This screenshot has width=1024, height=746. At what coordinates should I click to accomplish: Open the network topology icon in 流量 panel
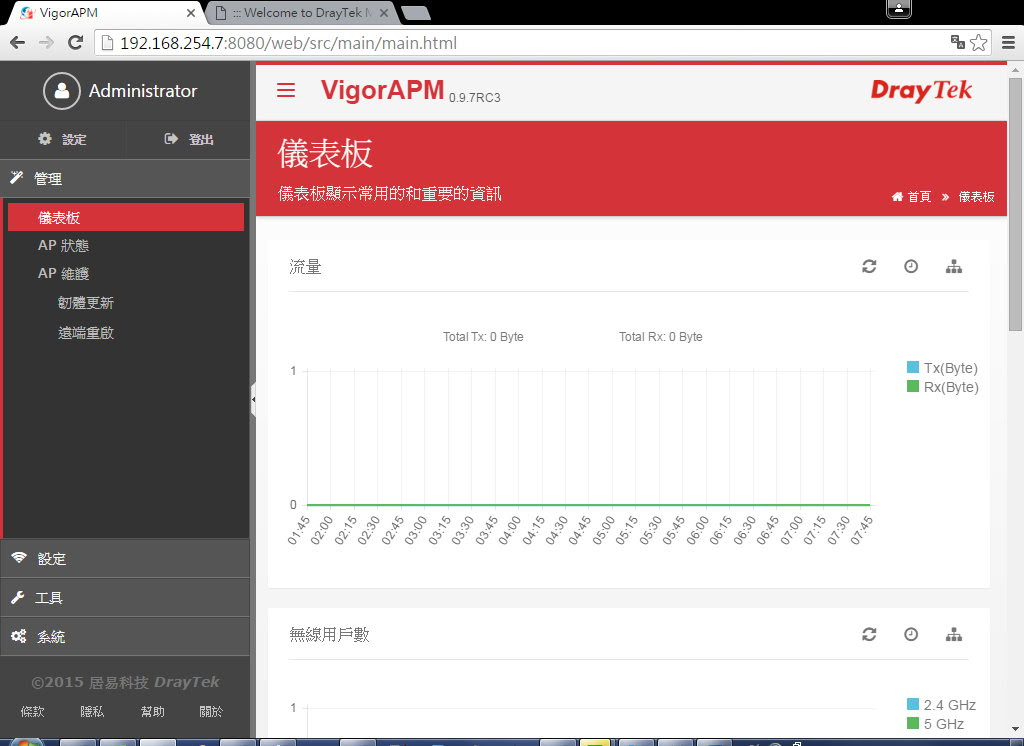(953, 267)
